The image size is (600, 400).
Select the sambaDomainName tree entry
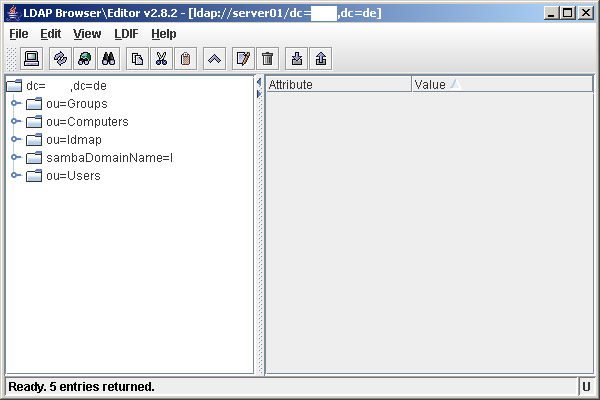(x=109, y=158)
